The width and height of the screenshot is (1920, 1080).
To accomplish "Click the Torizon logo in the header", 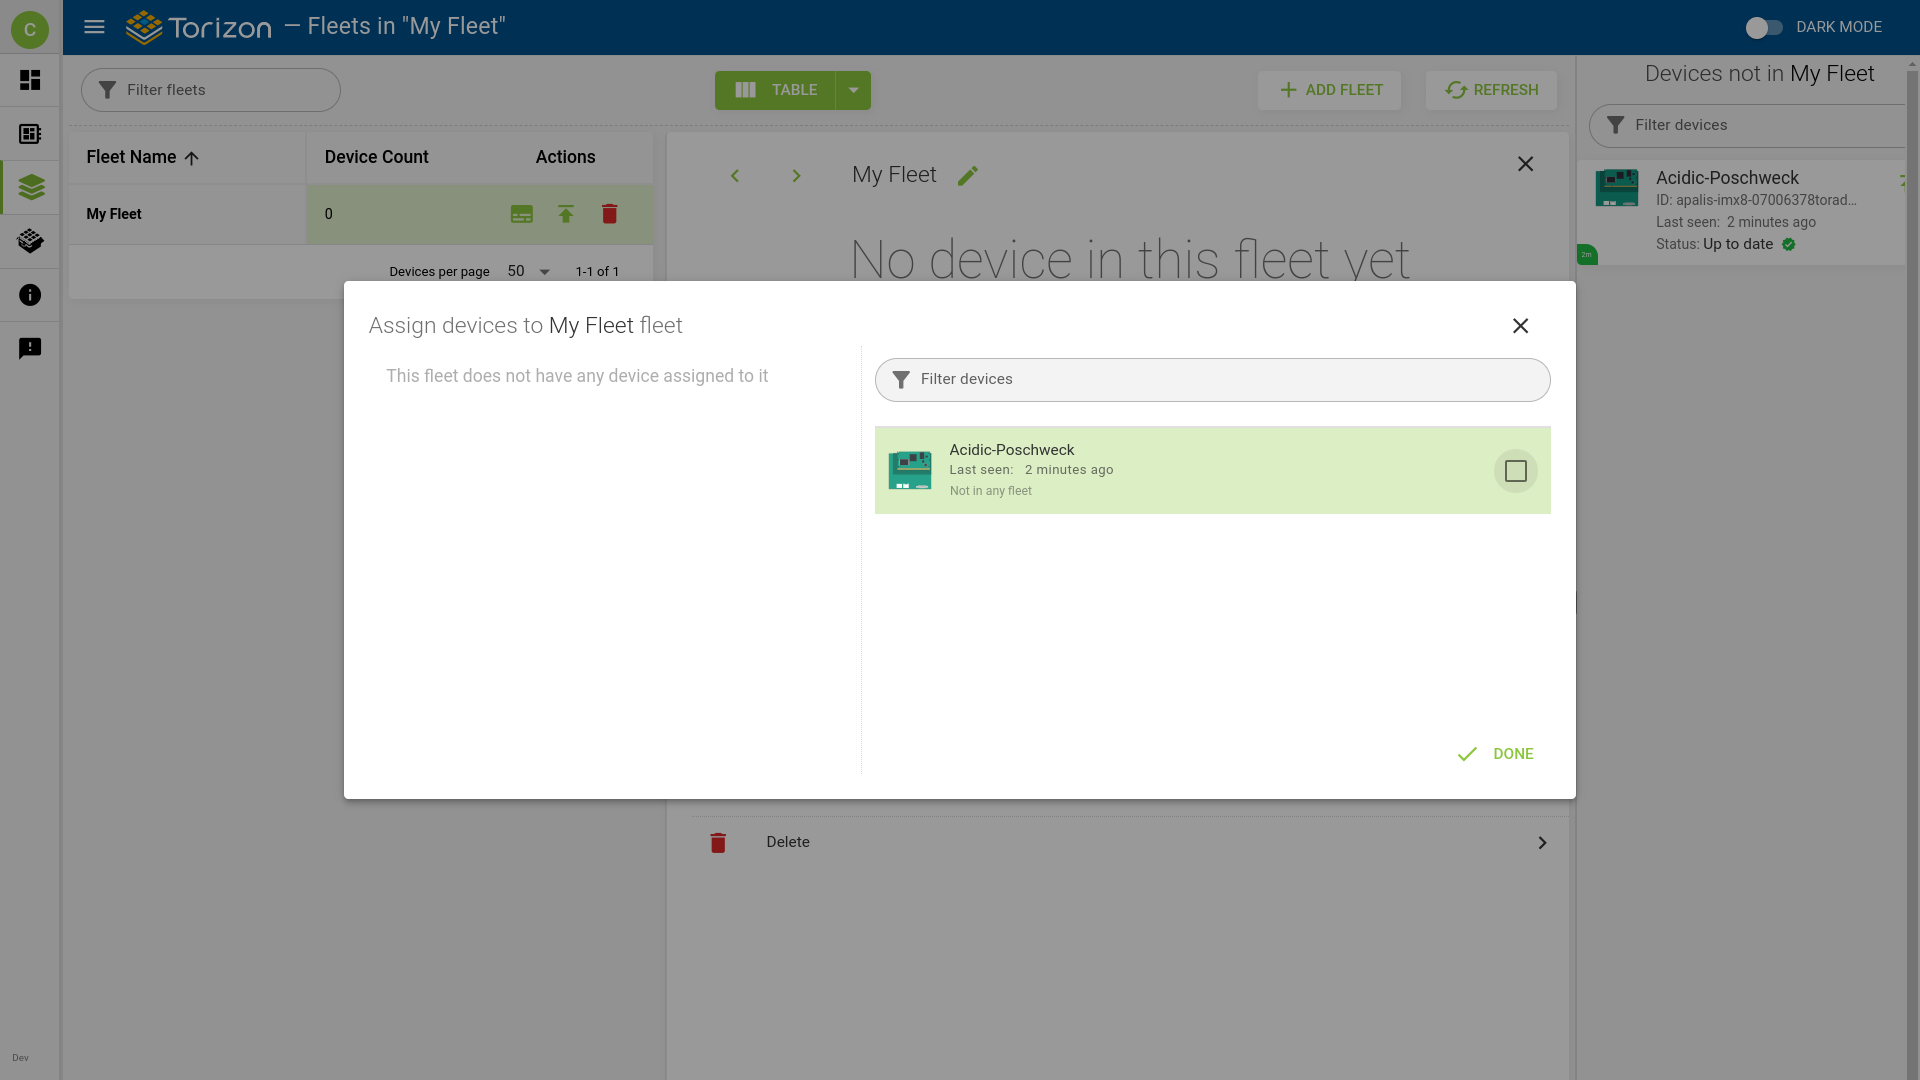I will [x=196, y=26].
